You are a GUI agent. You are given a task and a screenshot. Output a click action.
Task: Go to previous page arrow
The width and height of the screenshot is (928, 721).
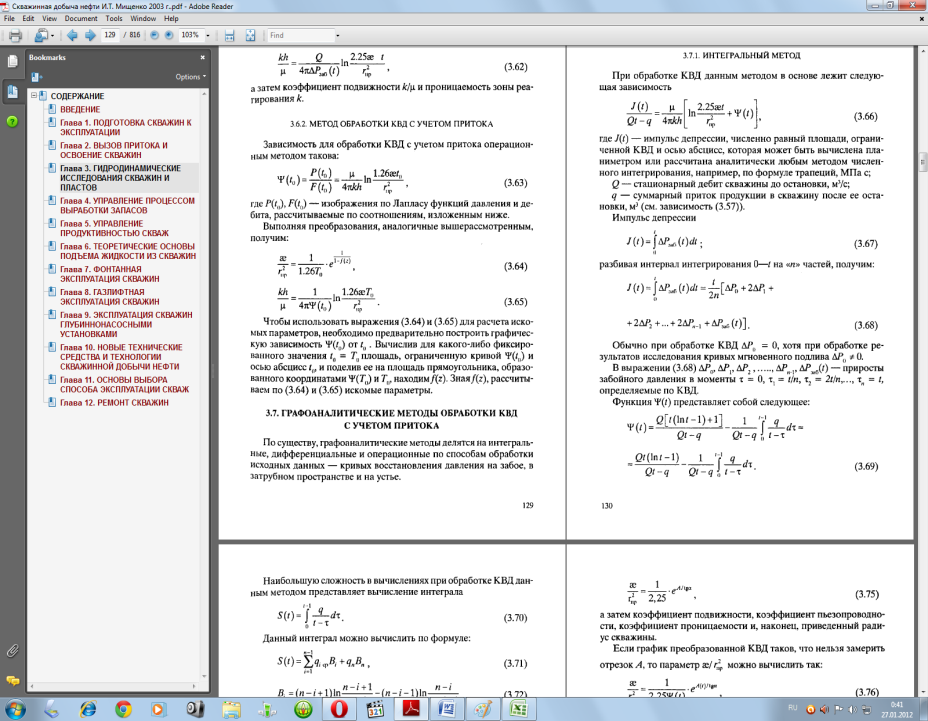click(x=72, y=36)
